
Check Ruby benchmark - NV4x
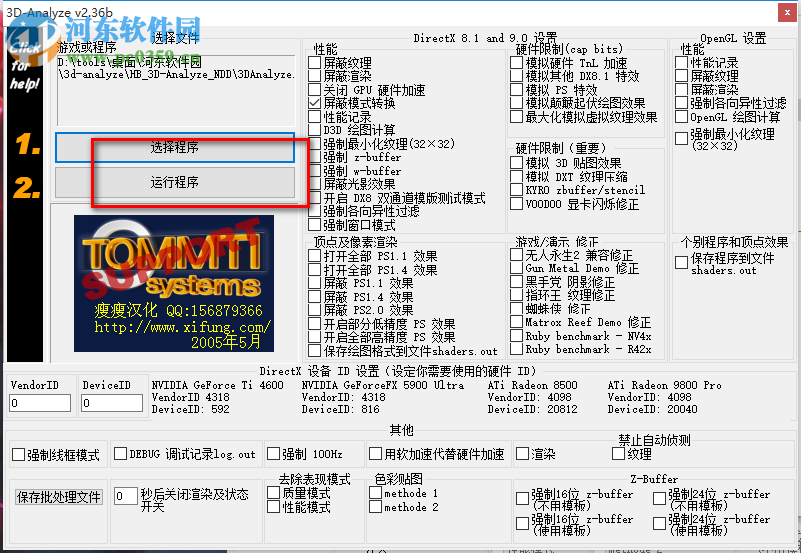[x=516, y=335]
